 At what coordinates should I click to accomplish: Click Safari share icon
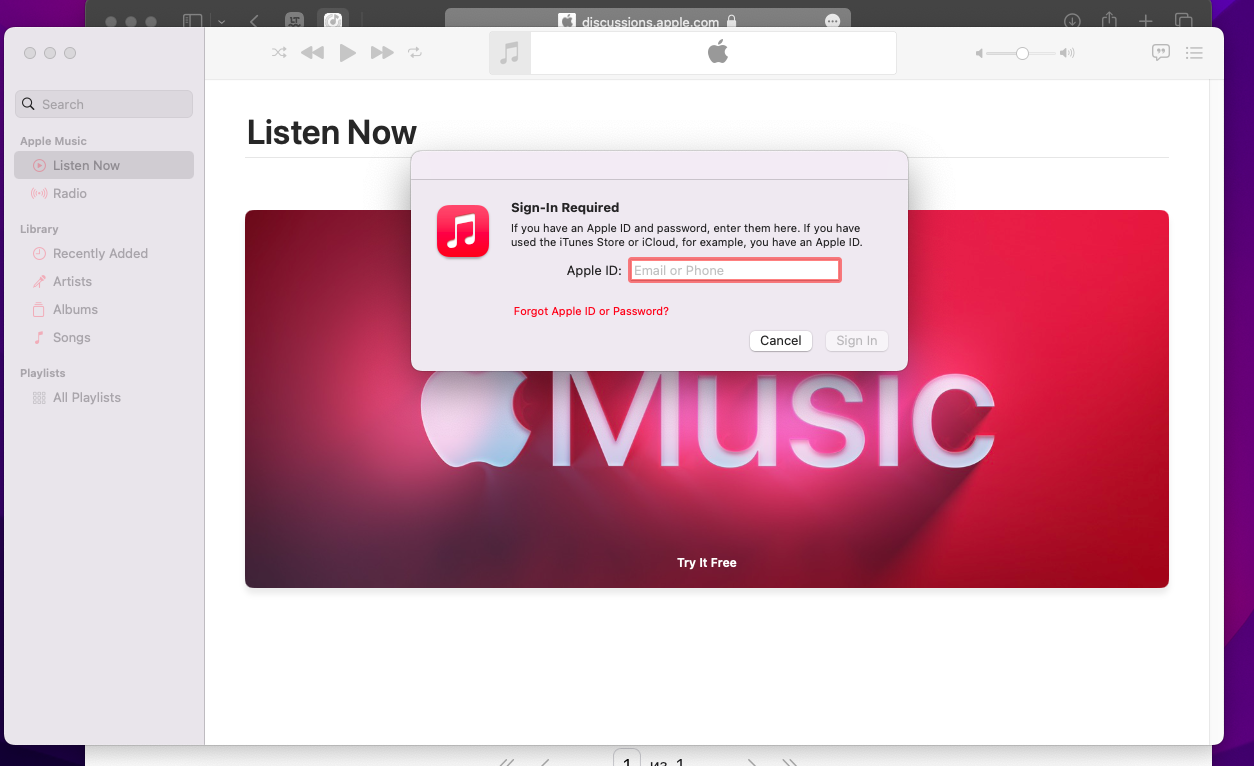click(x=1109, y=20)
